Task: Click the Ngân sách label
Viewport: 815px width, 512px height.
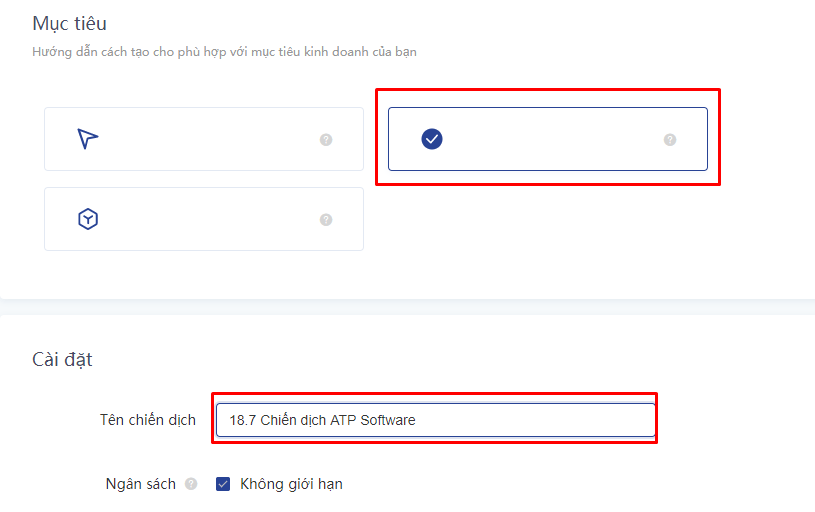Action: click(140, 484)
